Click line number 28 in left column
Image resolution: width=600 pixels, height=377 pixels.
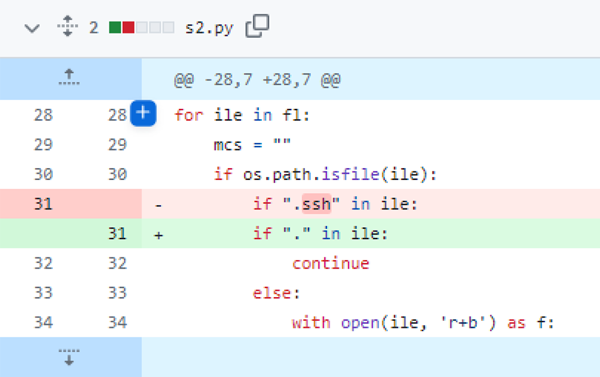click(43, 115)
